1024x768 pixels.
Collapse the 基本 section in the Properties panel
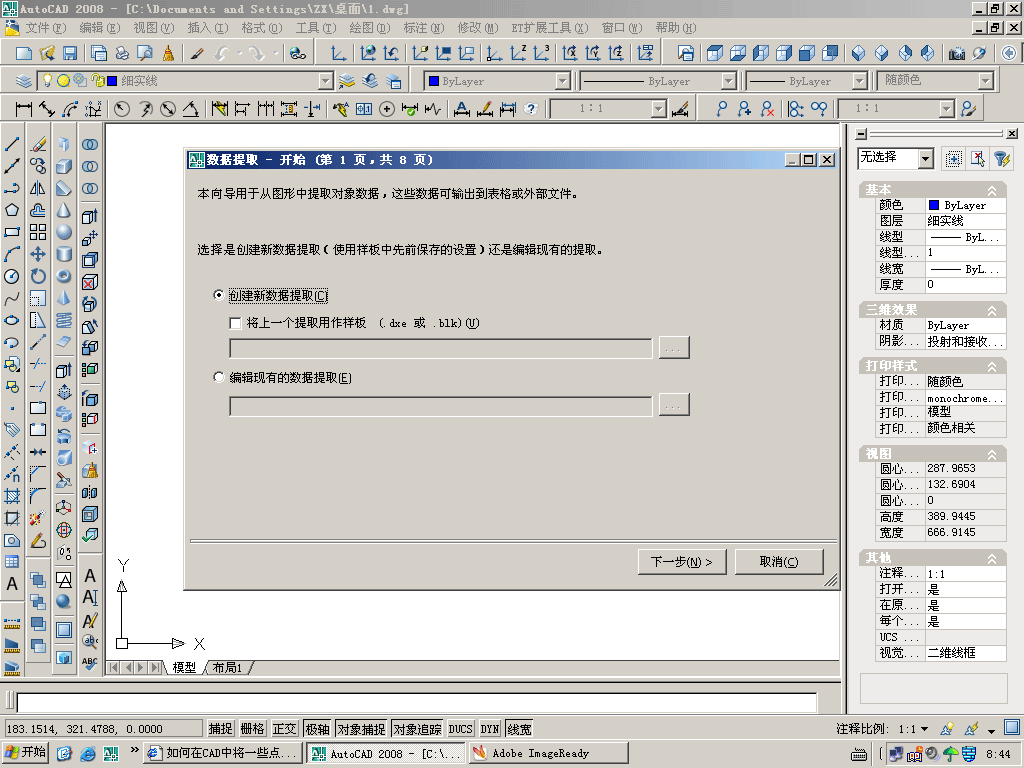click(992, 190)
